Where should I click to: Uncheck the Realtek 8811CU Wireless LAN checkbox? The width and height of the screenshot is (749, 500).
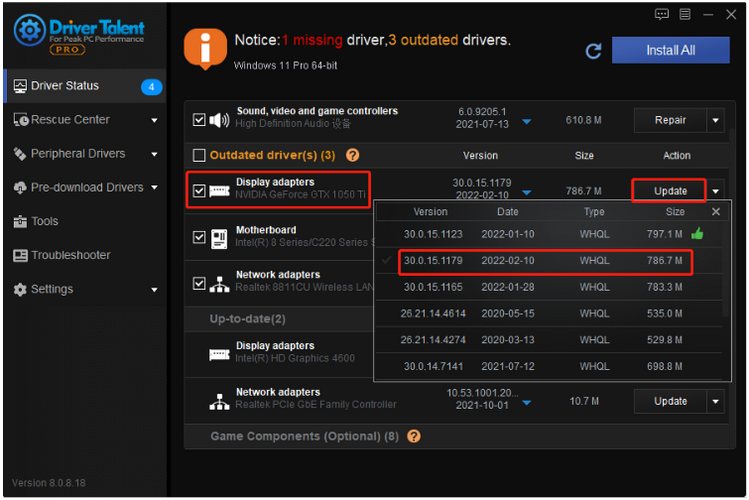pyautogui.click(x=199, y=284)
